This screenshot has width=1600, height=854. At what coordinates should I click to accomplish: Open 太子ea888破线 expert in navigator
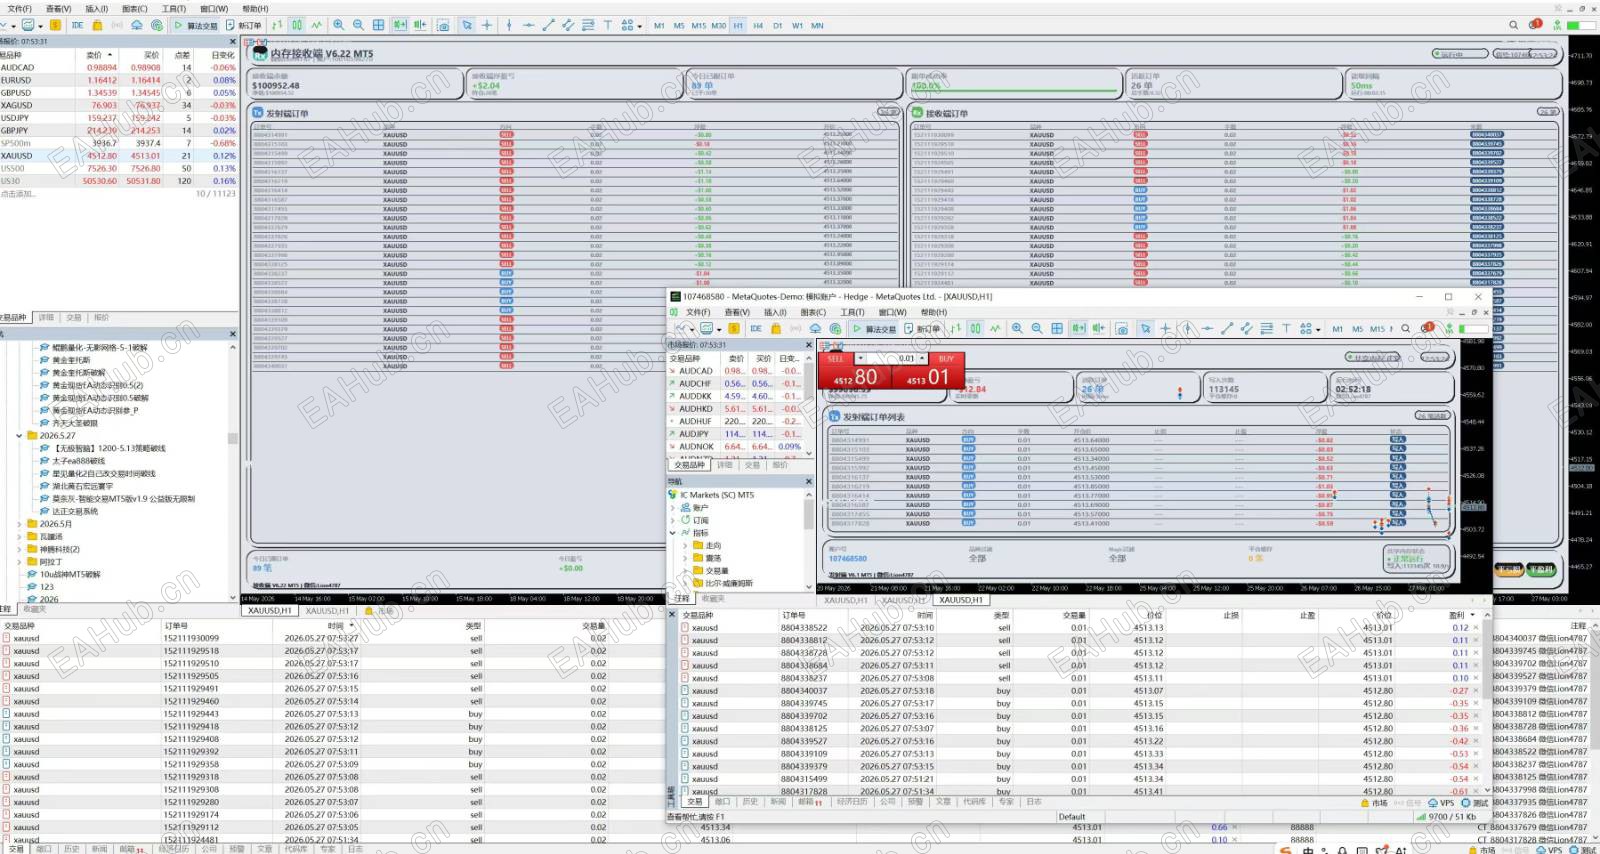click(x=78, y=461)
